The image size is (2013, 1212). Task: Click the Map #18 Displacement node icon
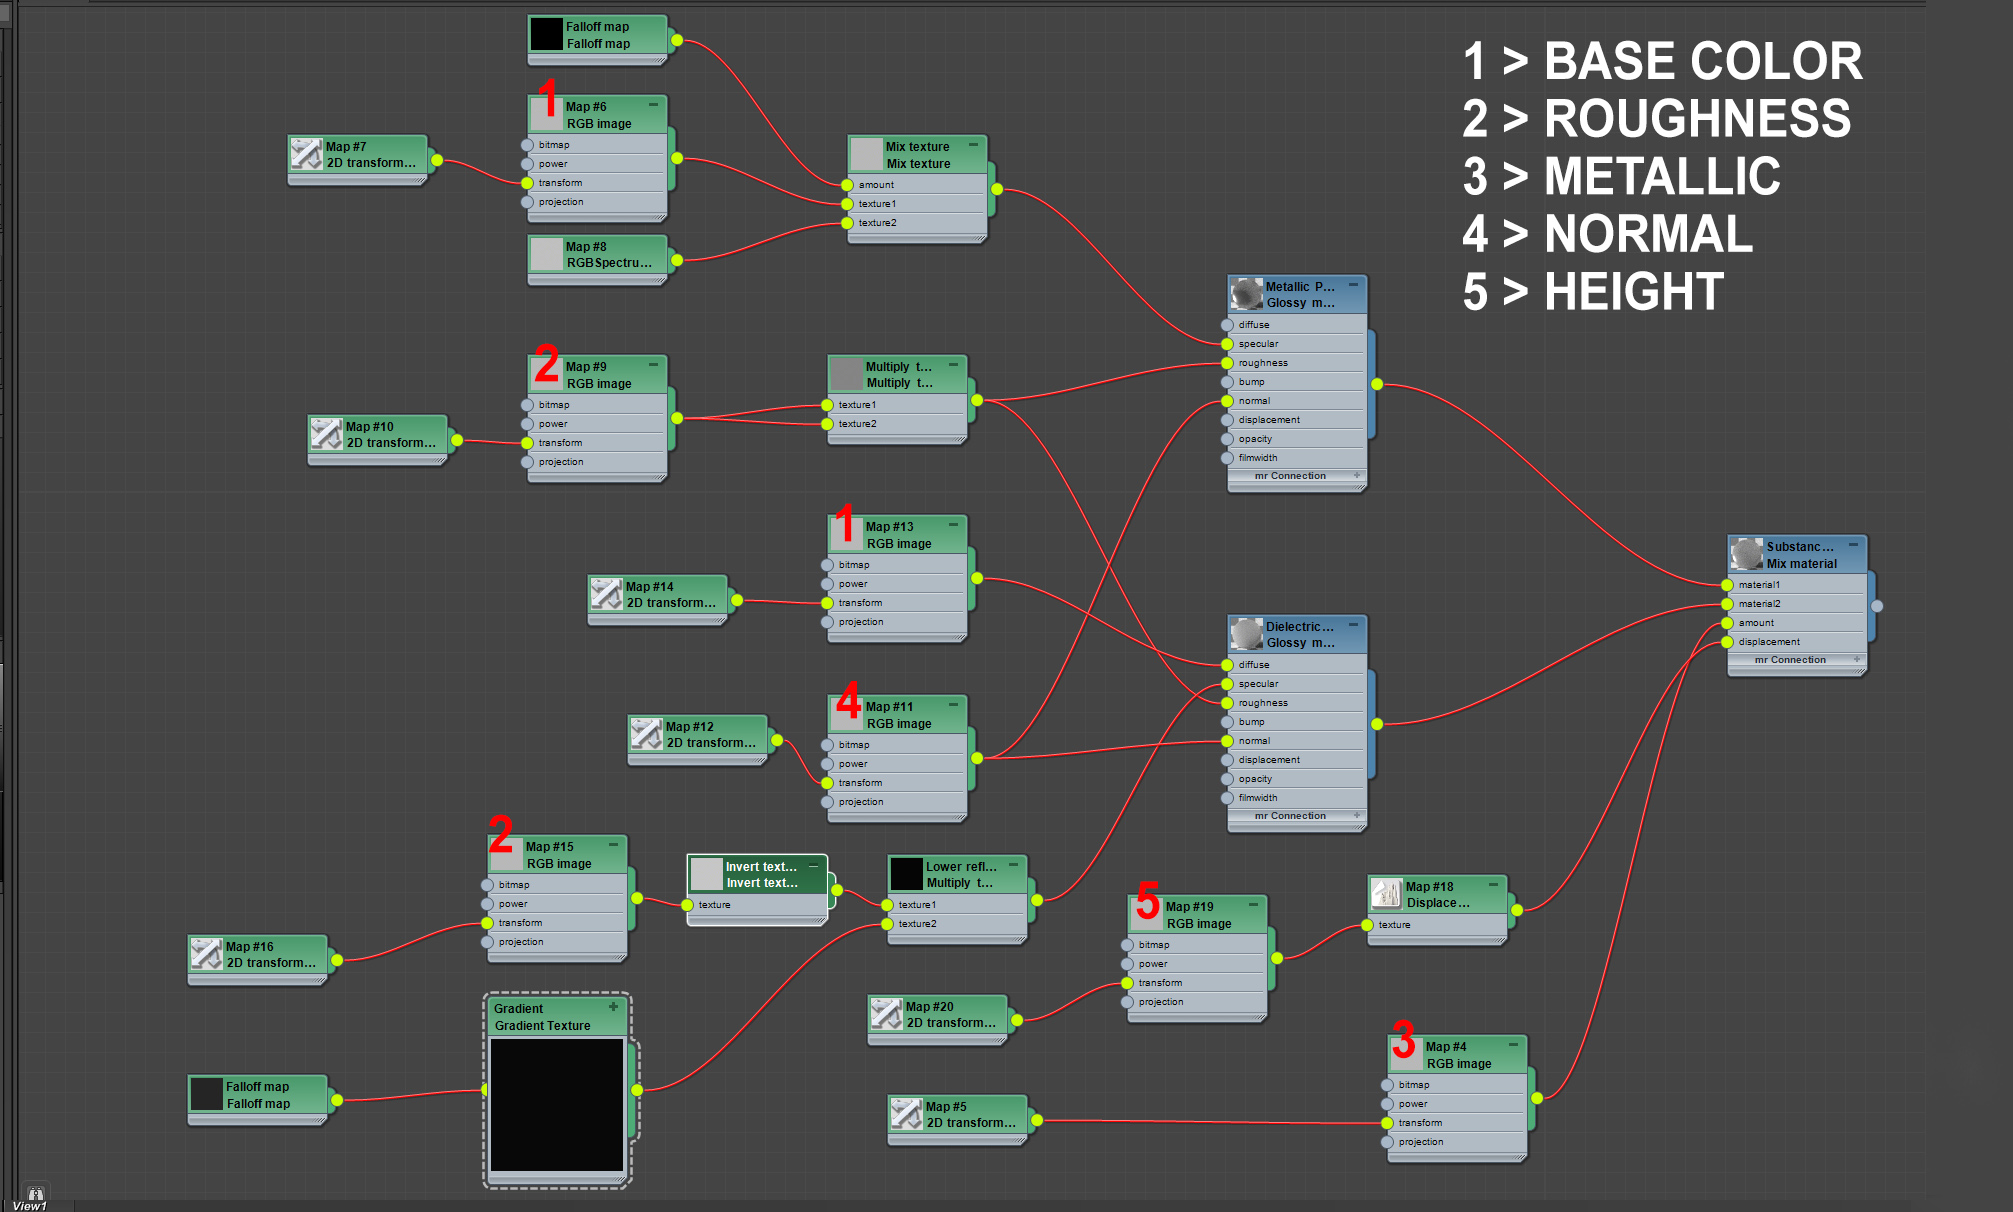tap(1386, 894)
